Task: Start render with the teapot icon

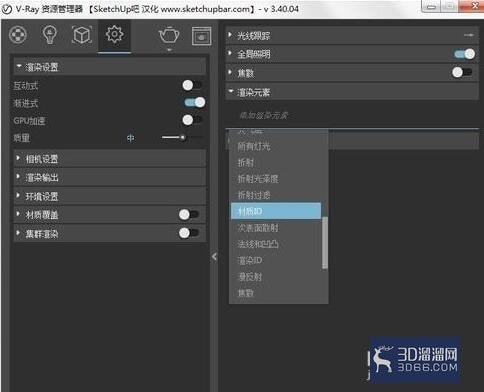Action: click(x=169, y=35)
